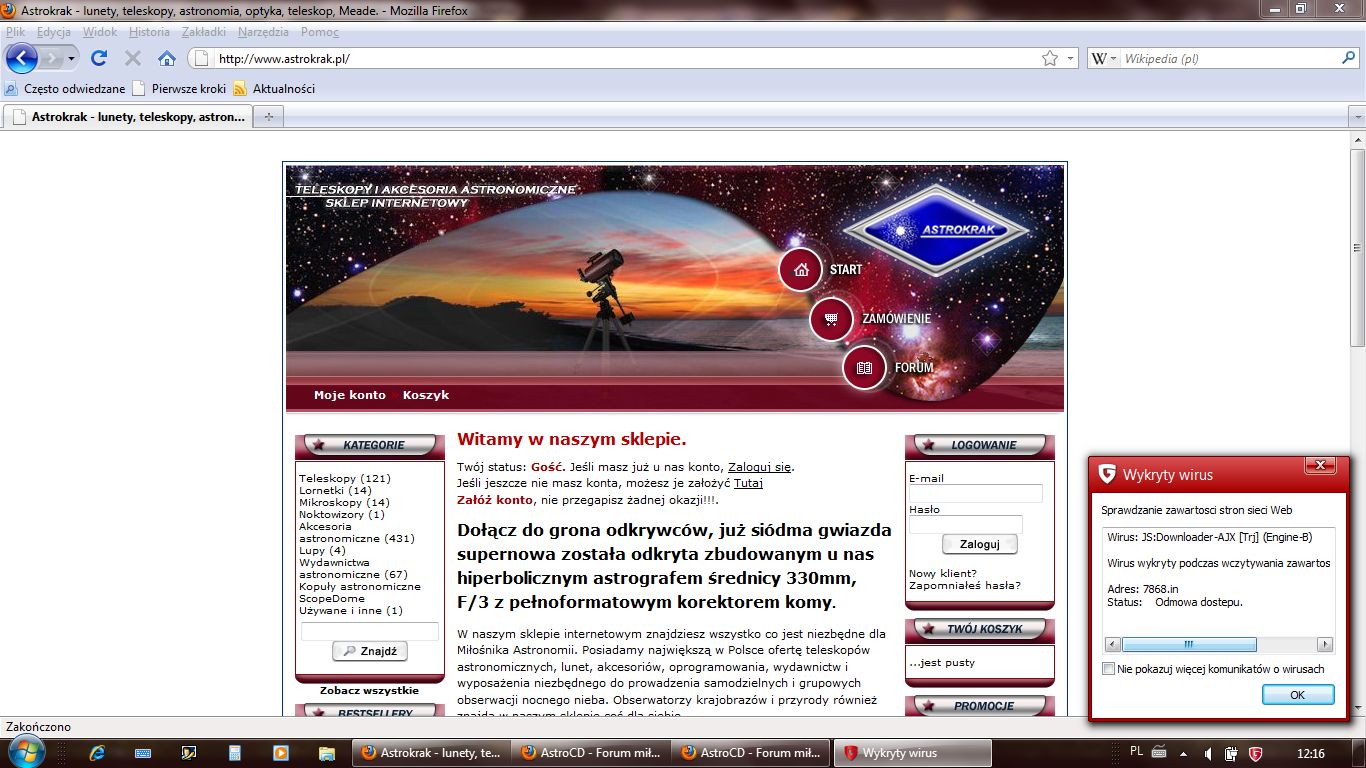1366x768 pixels.
Task: Open the Zakładki menu
Action: click(x=204, y=32)
